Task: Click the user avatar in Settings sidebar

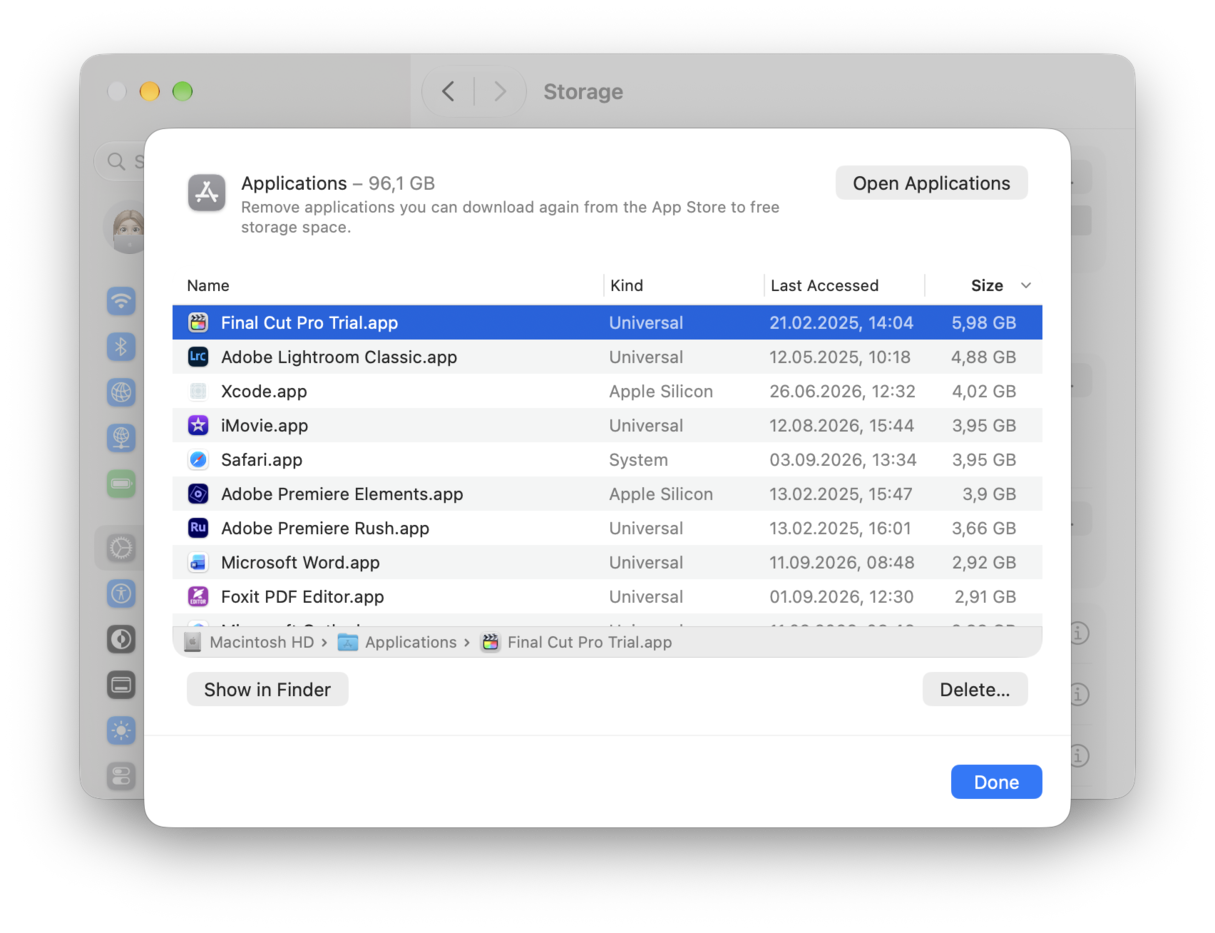Action: coord(125,229)
